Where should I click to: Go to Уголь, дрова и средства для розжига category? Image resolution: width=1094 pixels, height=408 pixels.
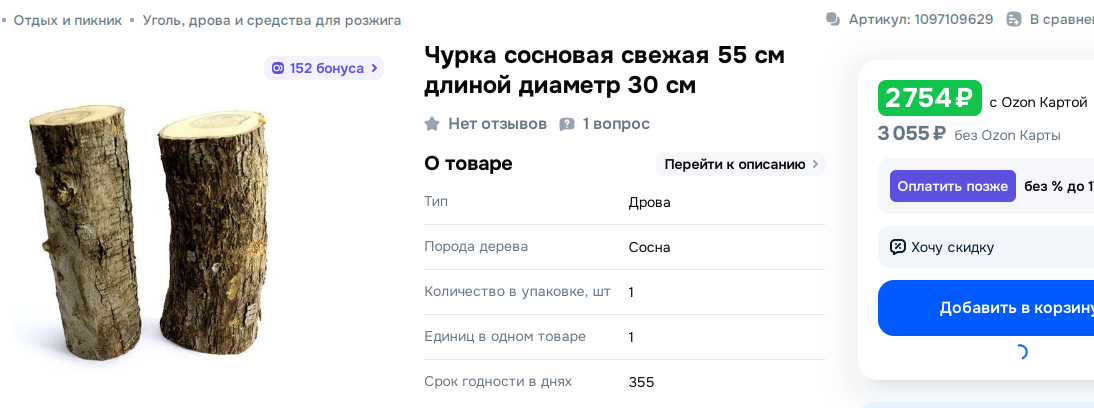tap(272, 20)
